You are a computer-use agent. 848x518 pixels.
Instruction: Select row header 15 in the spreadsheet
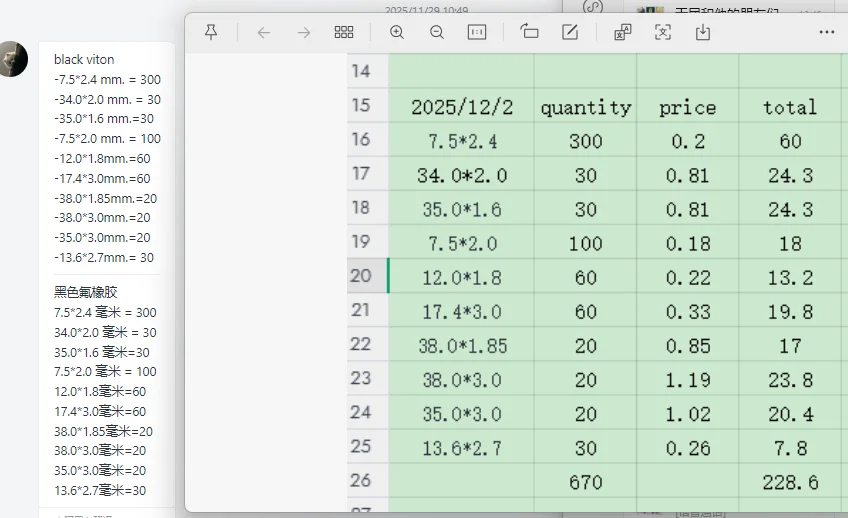(367, 105)
